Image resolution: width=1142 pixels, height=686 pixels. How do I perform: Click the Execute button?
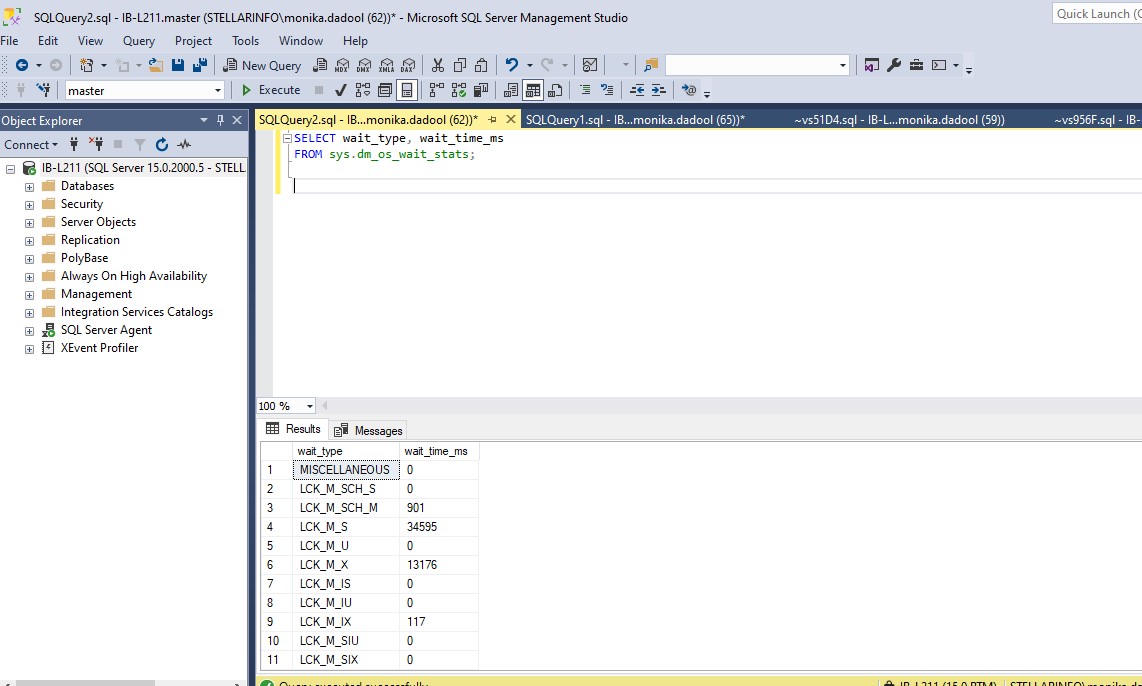(270, 90)
